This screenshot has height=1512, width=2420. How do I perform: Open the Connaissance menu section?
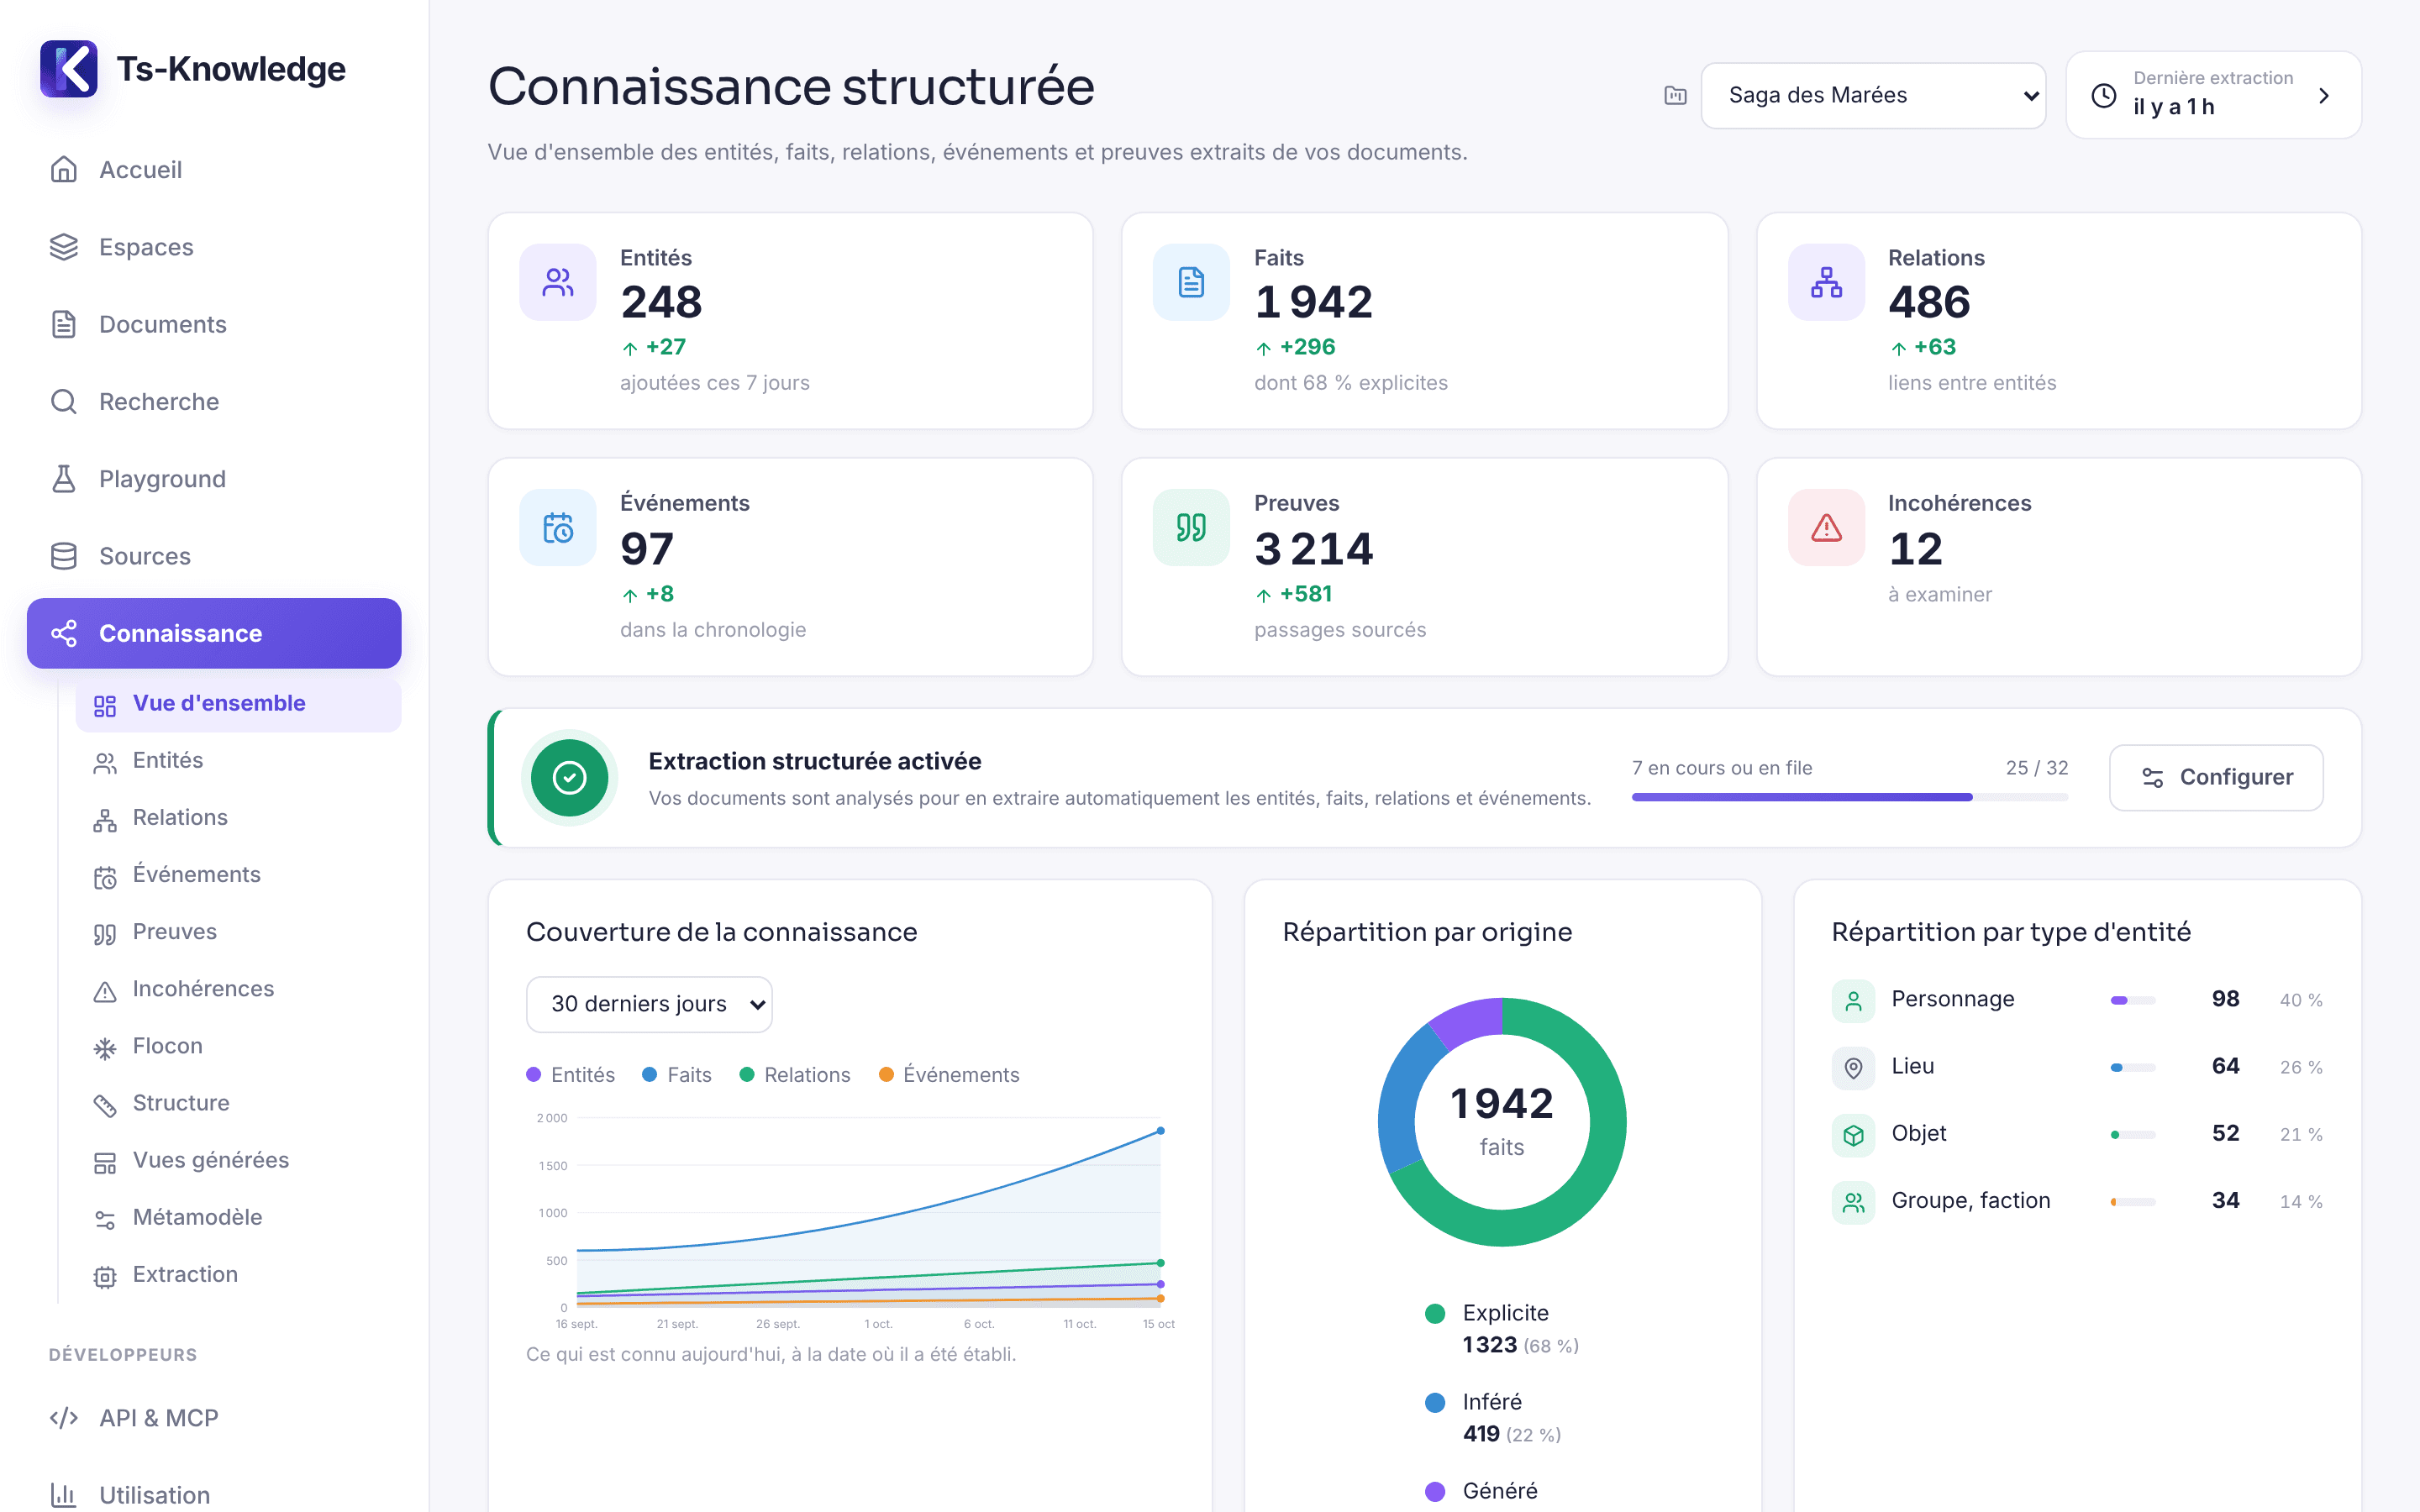pos(214,633)
